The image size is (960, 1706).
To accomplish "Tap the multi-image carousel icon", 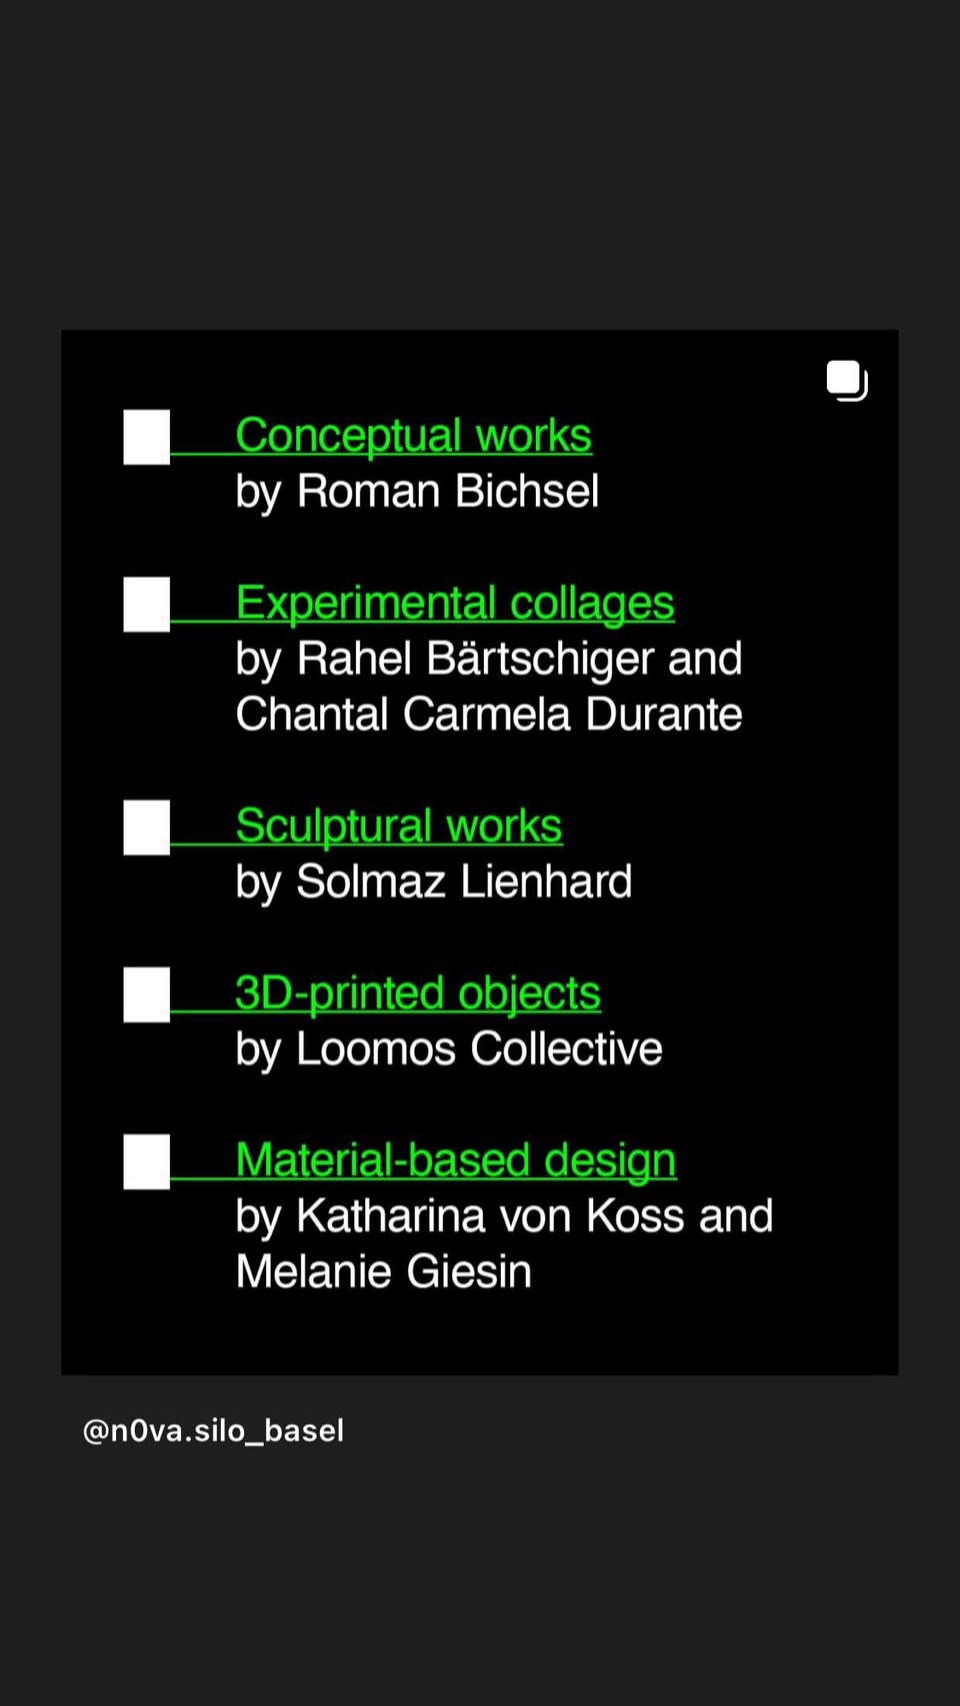I will coord(846,381).
